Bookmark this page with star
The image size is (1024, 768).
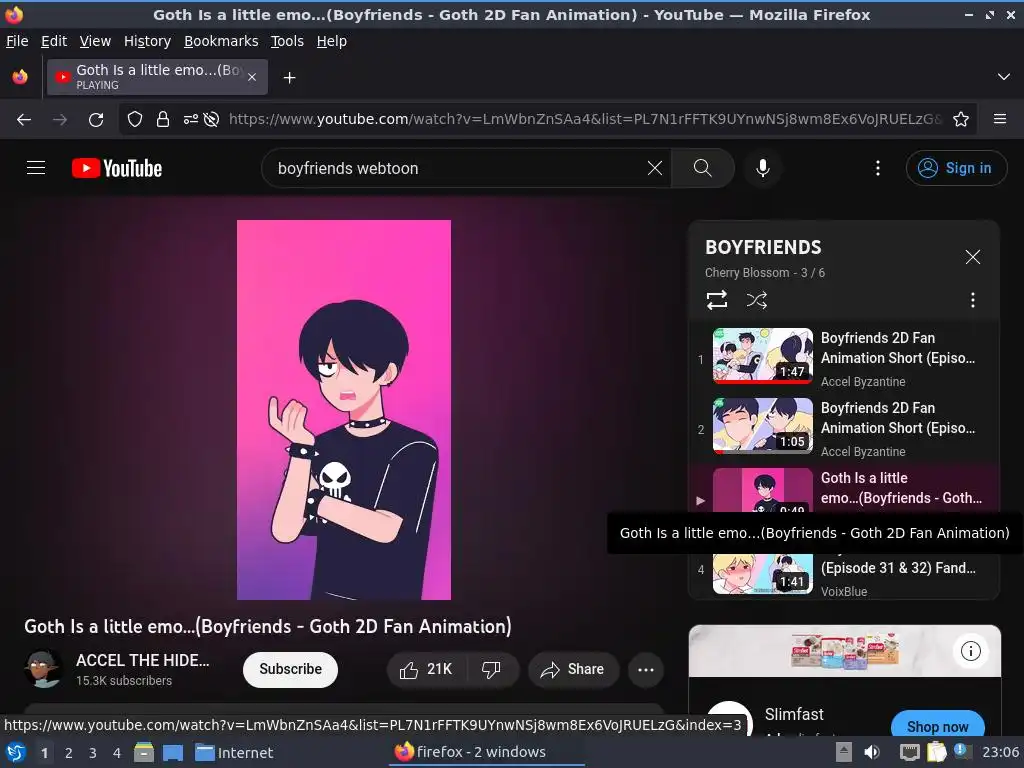[x=961, y=120]
